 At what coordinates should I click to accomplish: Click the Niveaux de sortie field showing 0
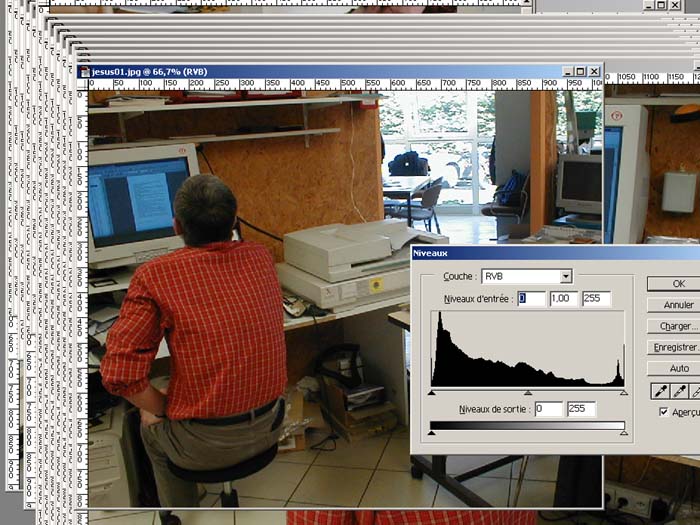click(x=549, y=409)
